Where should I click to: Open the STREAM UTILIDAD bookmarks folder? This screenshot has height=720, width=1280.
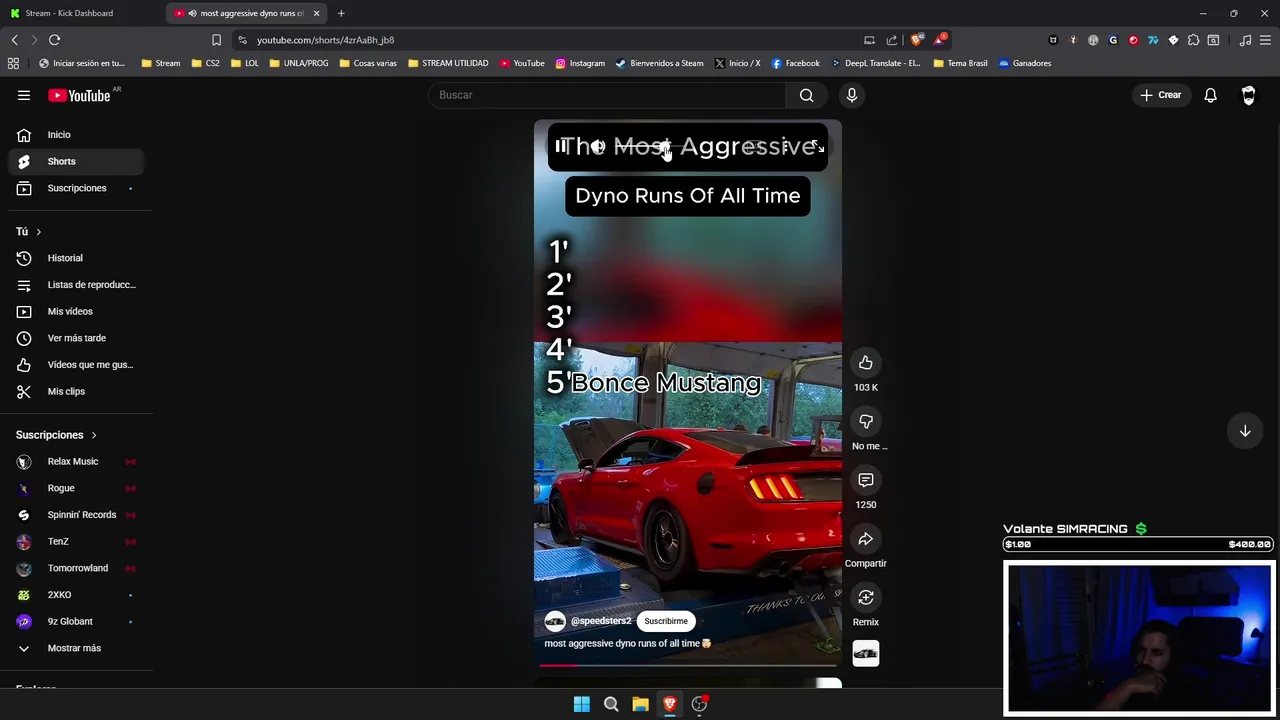coord(448,63)
